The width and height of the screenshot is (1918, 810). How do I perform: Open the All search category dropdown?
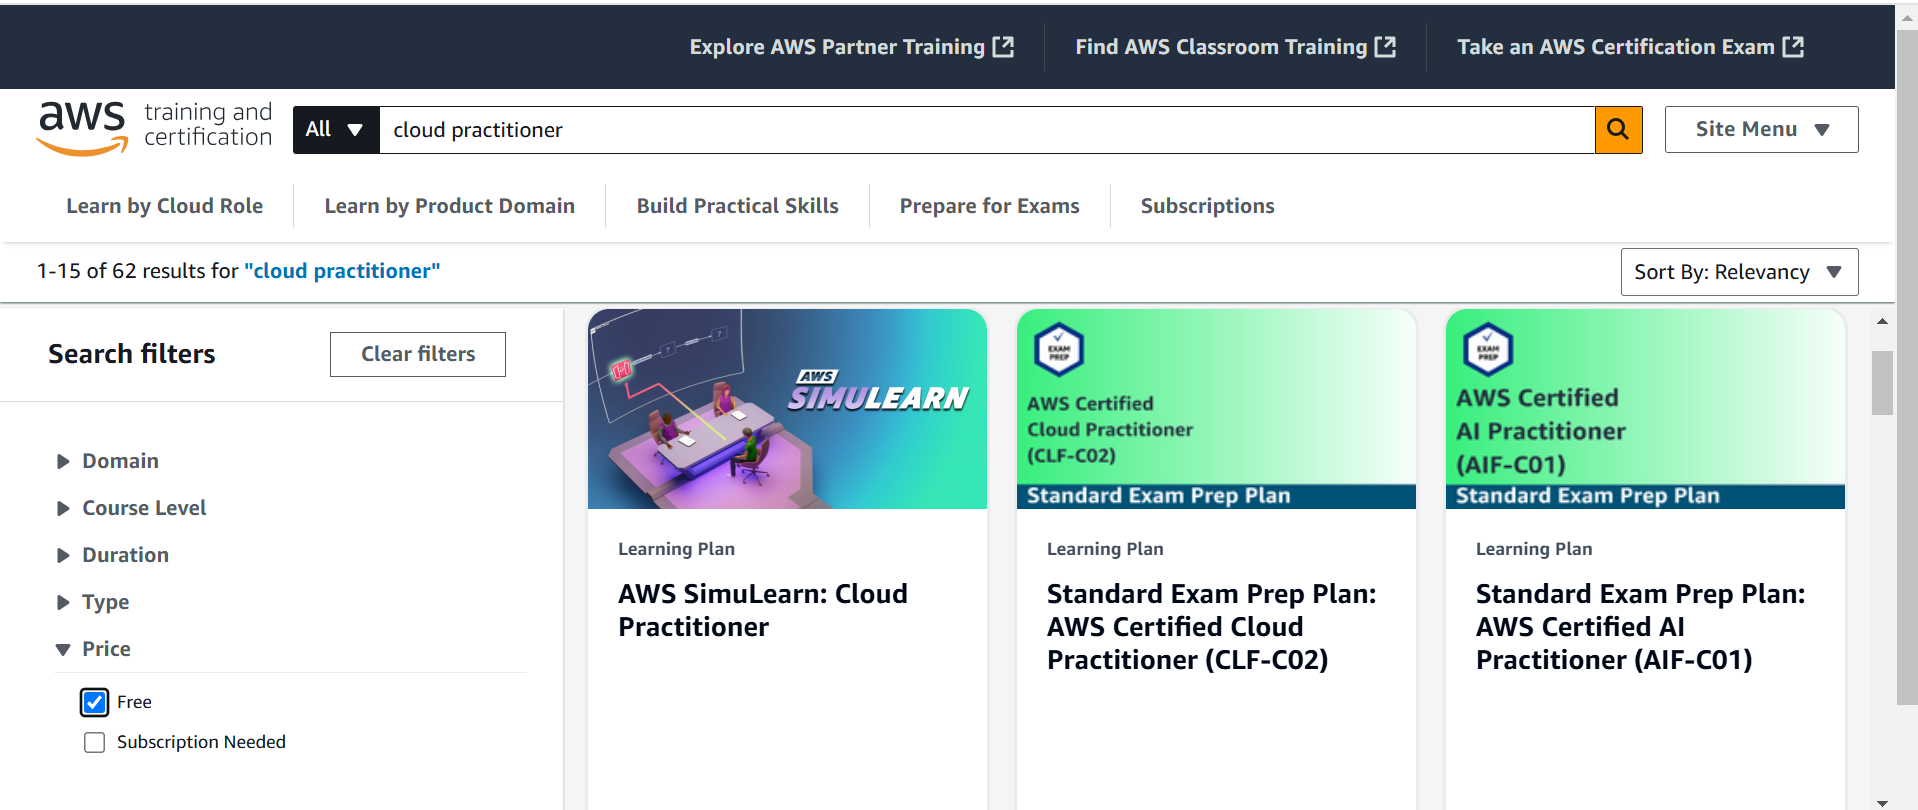pos(336,130)
